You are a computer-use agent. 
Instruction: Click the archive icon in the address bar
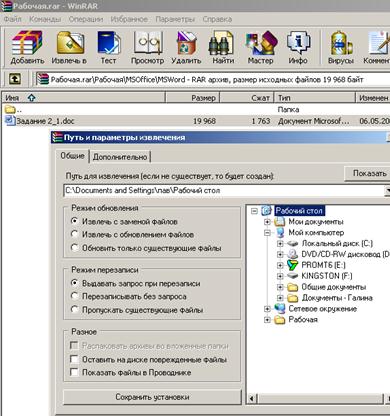43,79
